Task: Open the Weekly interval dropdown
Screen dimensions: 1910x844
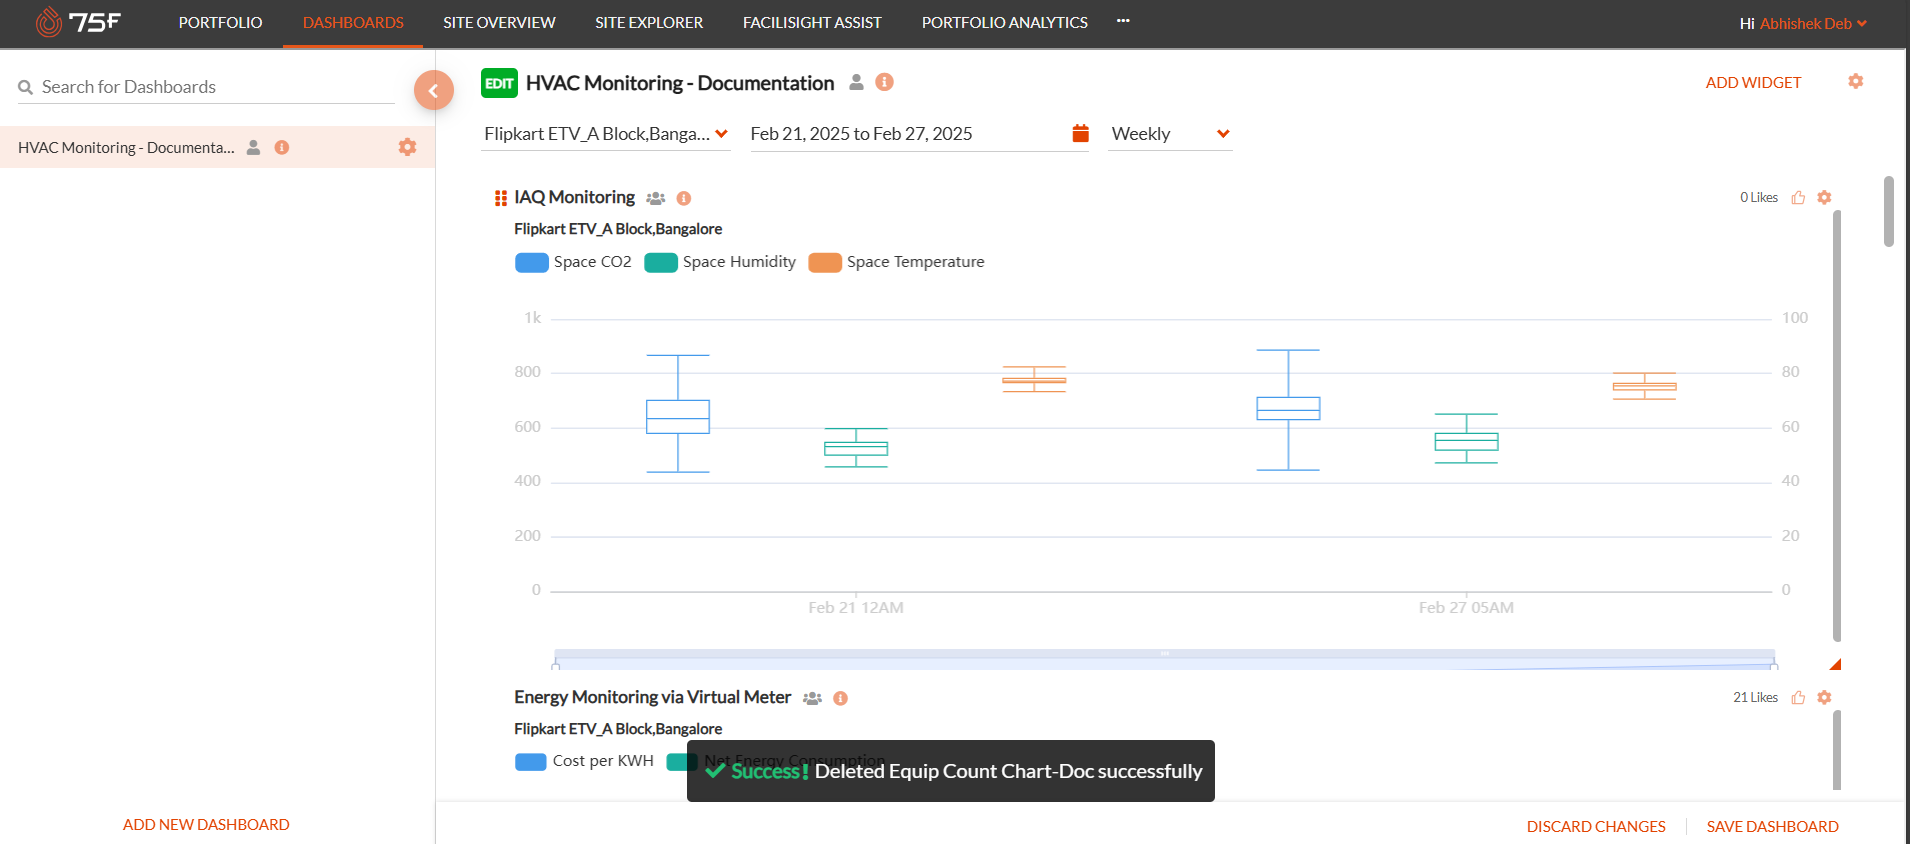Action: 1170,134
